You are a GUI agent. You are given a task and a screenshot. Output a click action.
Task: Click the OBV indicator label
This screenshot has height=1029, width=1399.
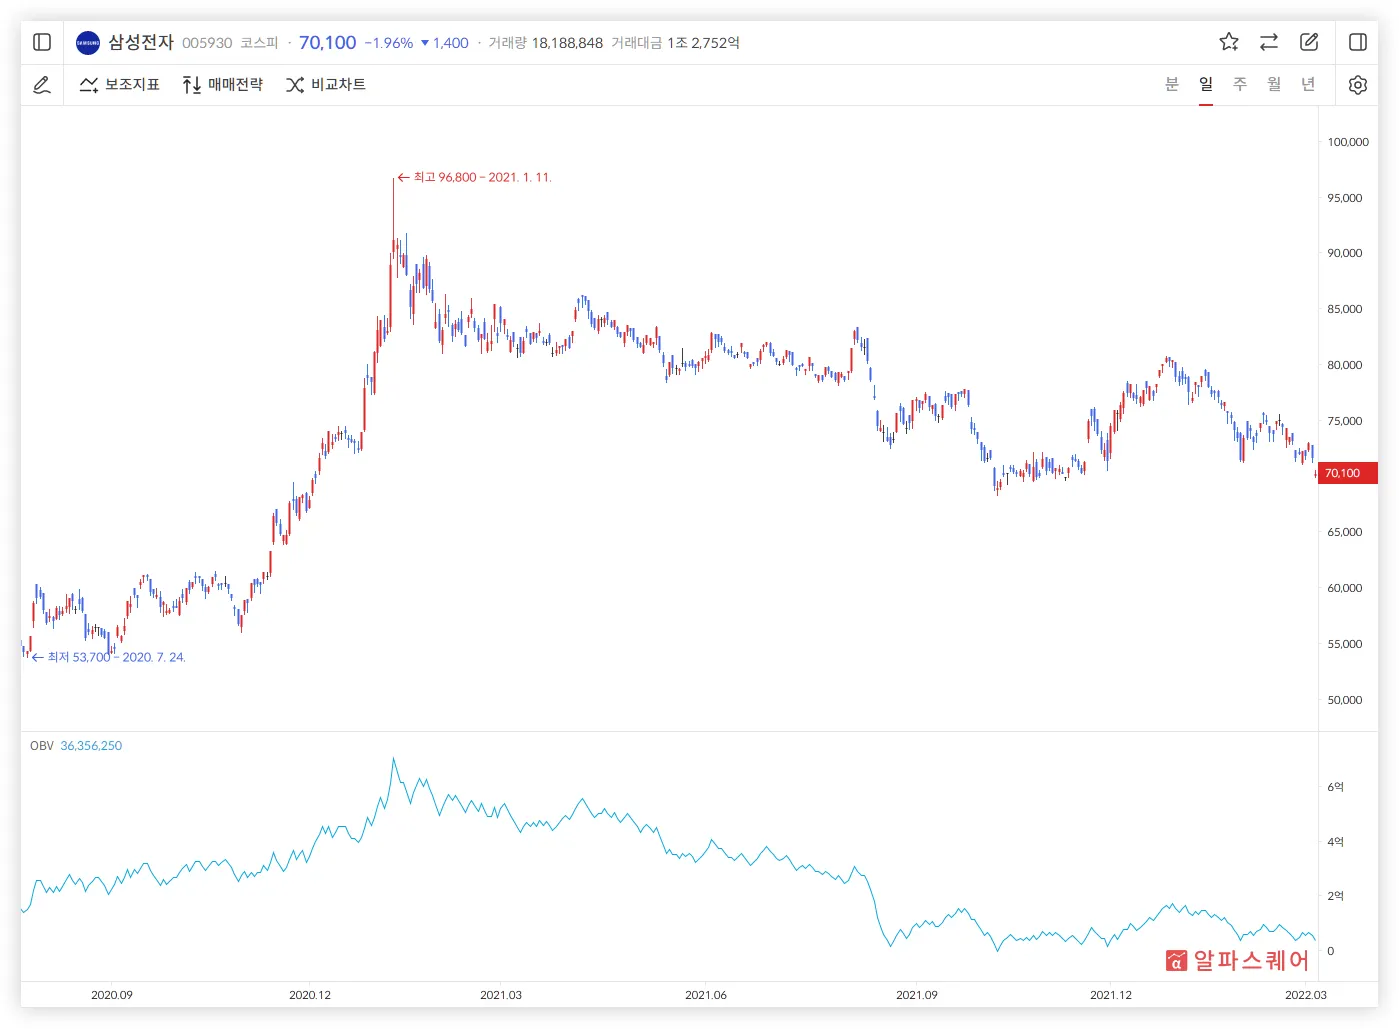pyautogui.click(x=42, y=746)
